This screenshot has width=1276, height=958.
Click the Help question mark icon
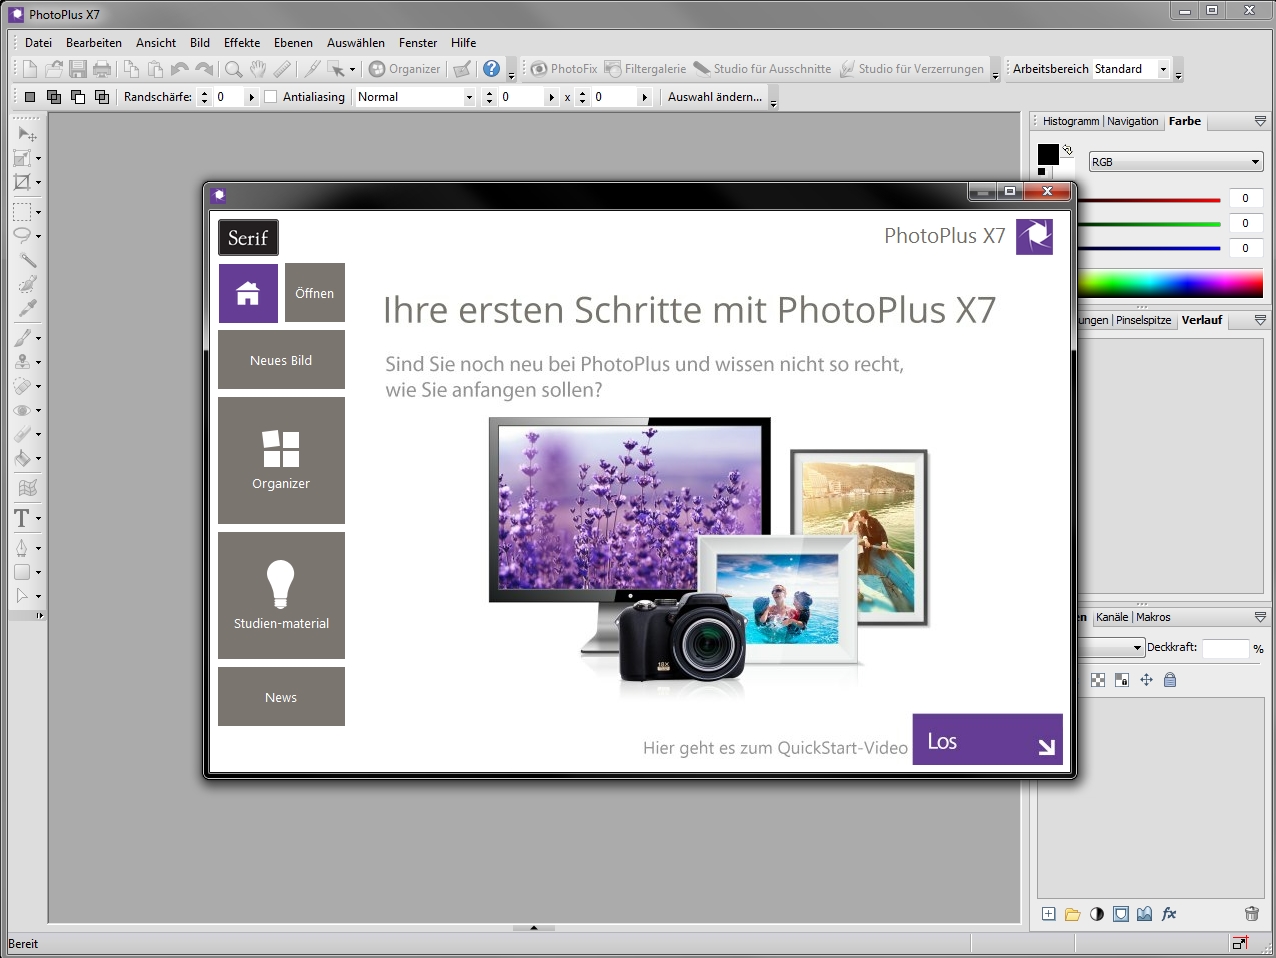click(x=491, y=69)
